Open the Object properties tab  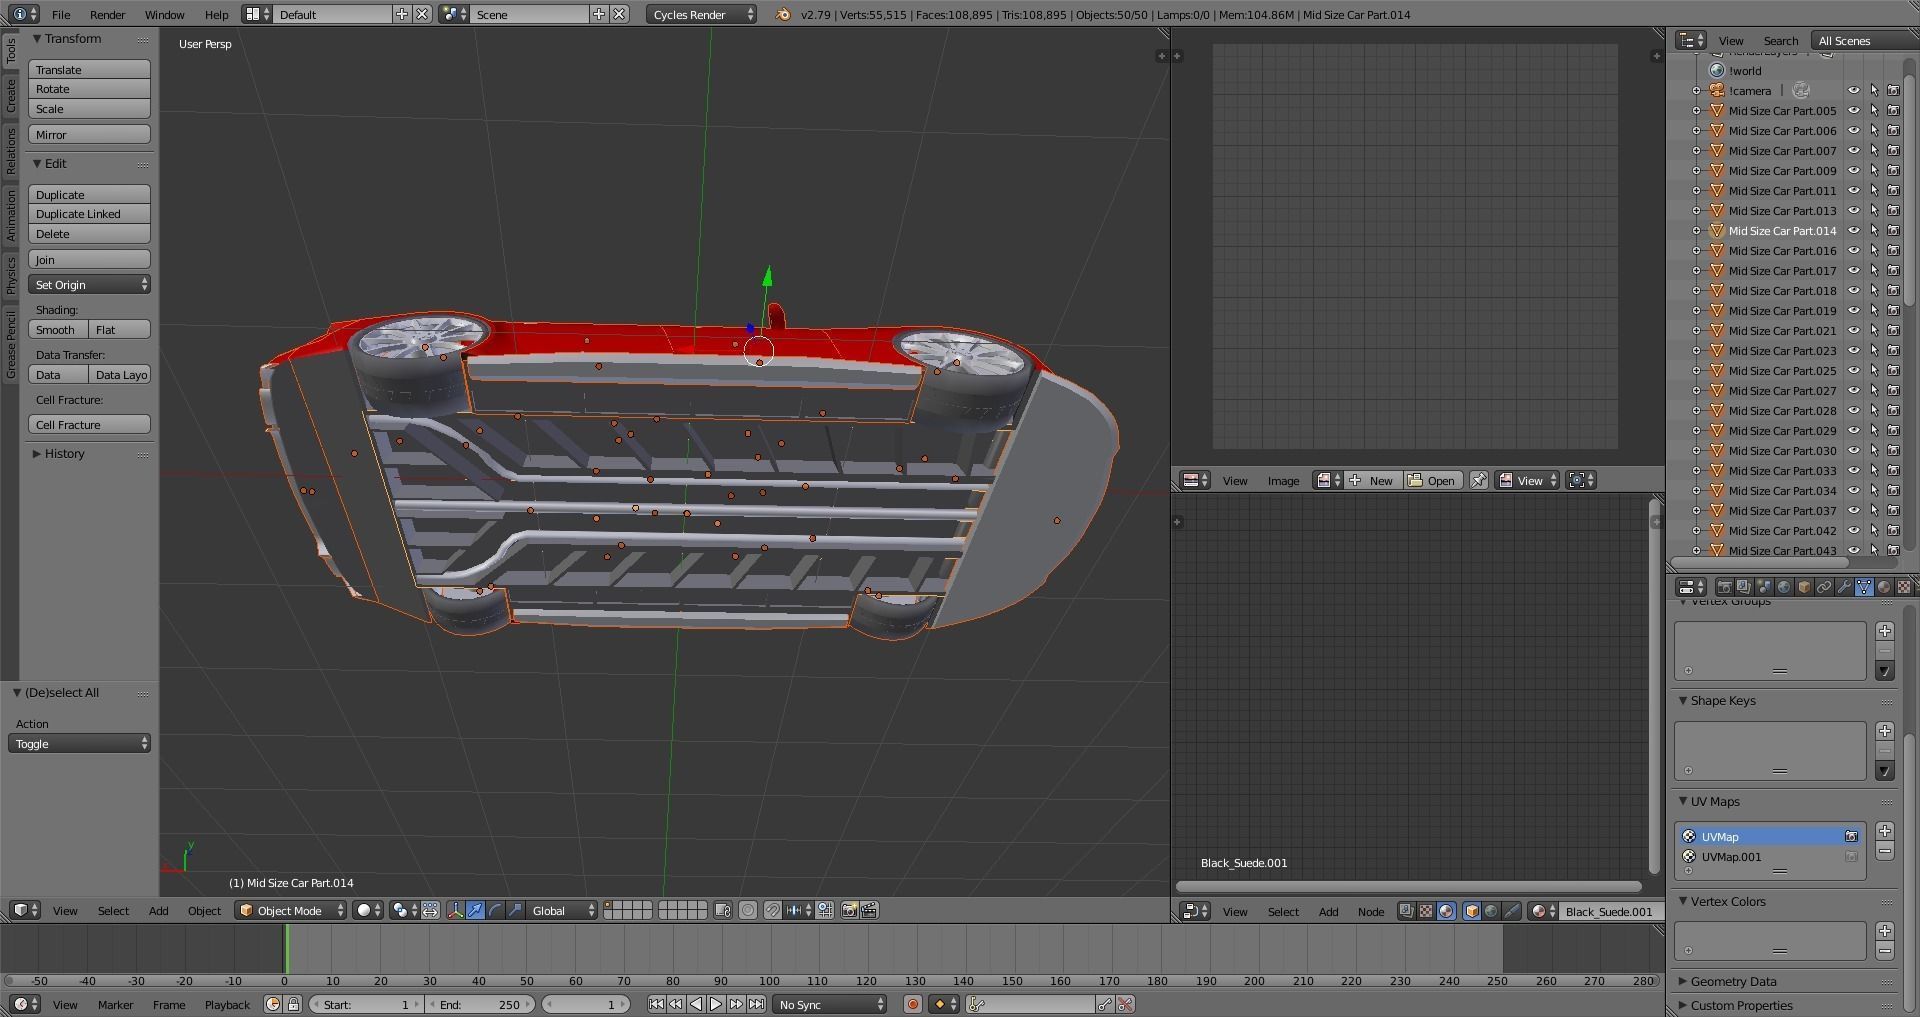[1804, 587]
